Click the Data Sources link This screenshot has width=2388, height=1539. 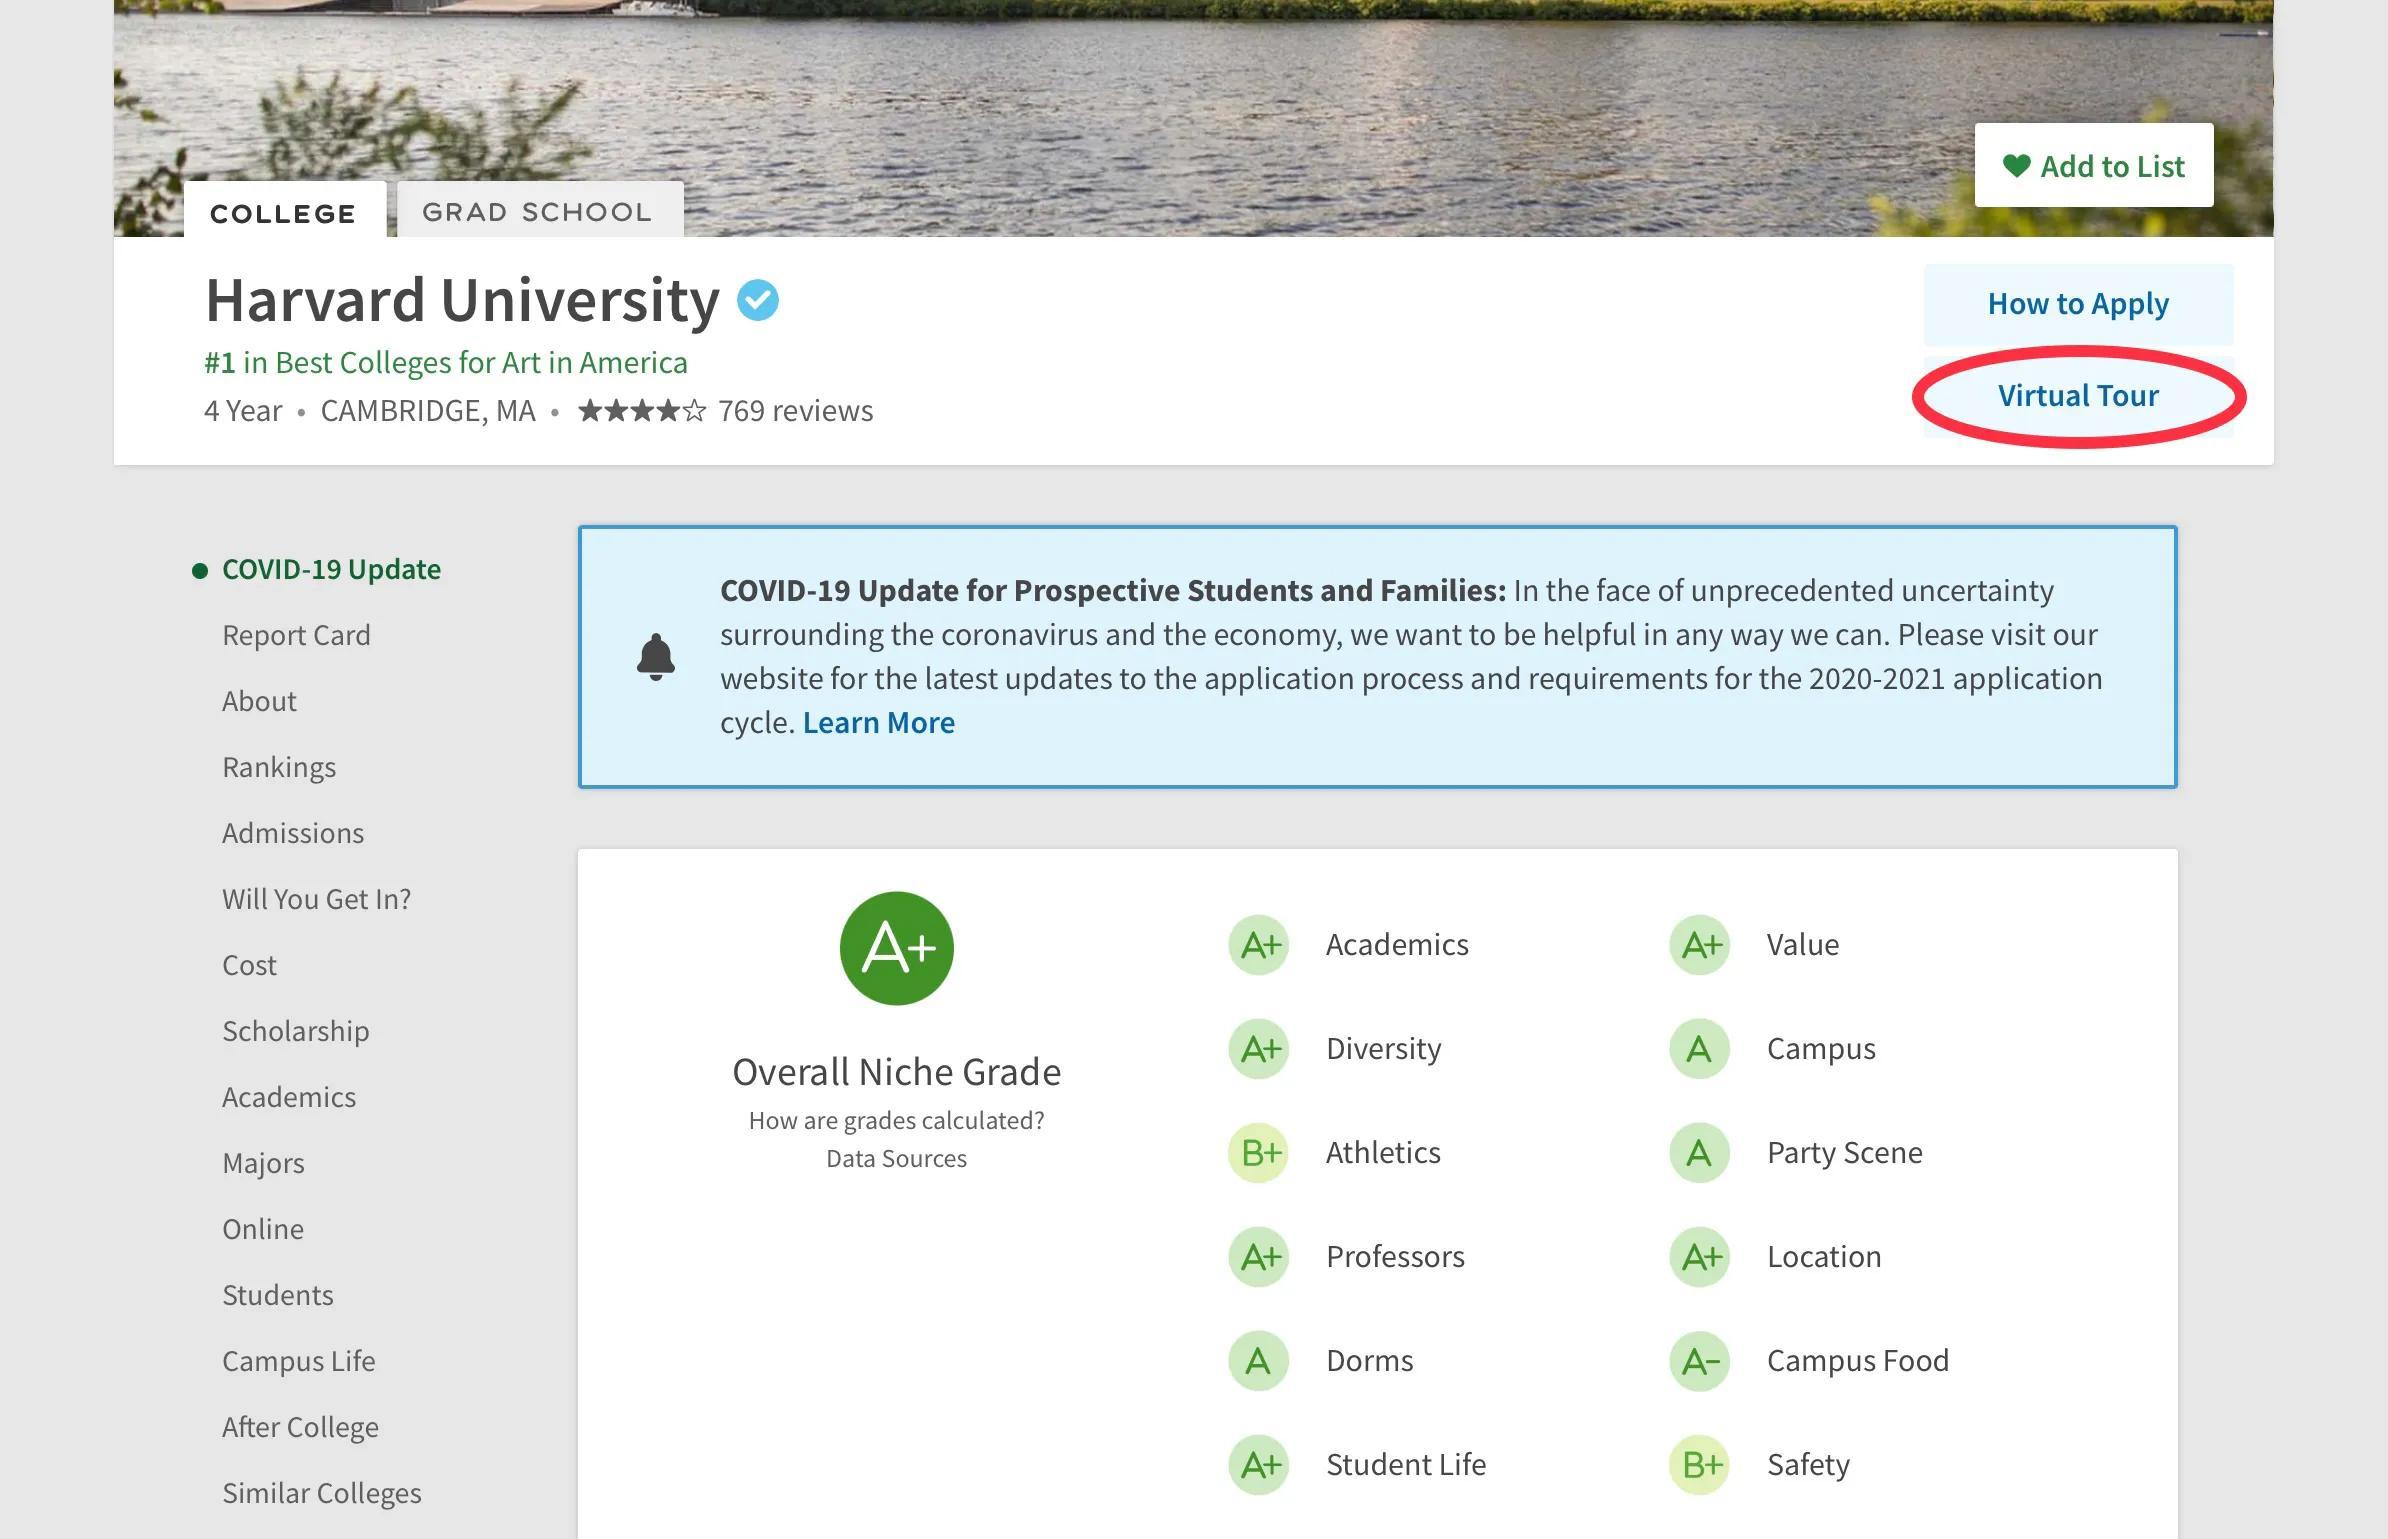coord(897,1158)
